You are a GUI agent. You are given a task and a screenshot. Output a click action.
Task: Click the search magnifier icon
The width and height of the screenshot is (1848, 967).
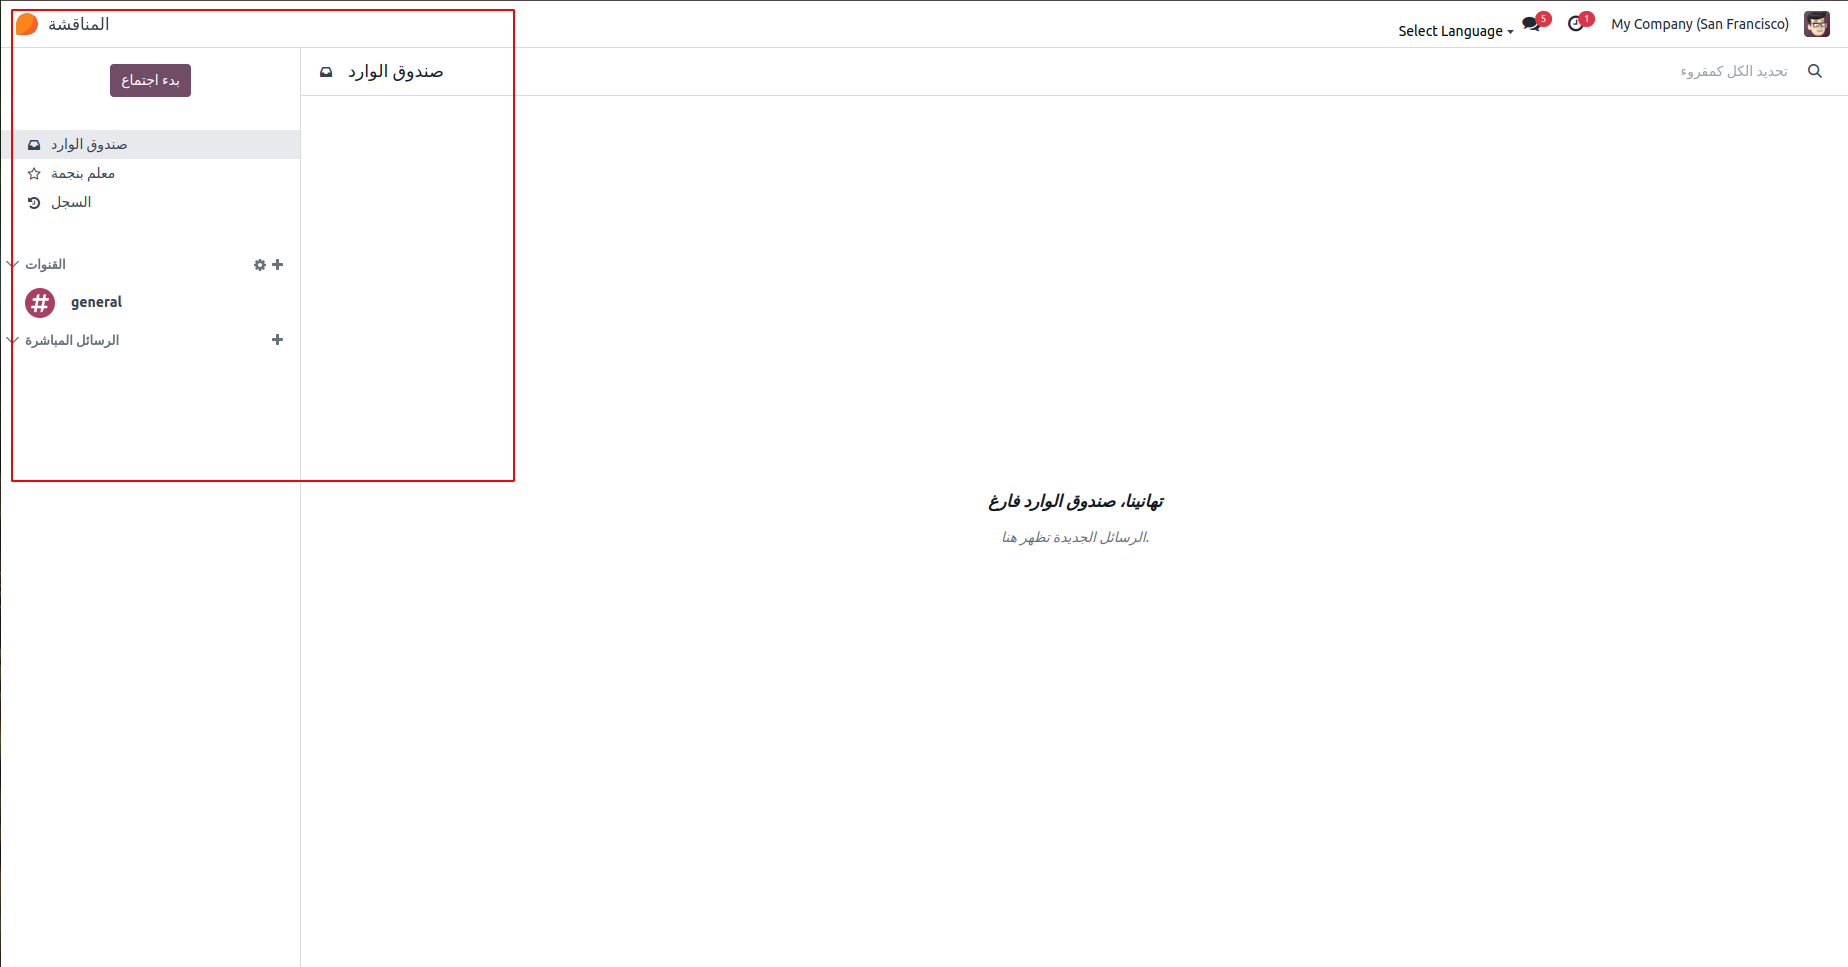1815,71
